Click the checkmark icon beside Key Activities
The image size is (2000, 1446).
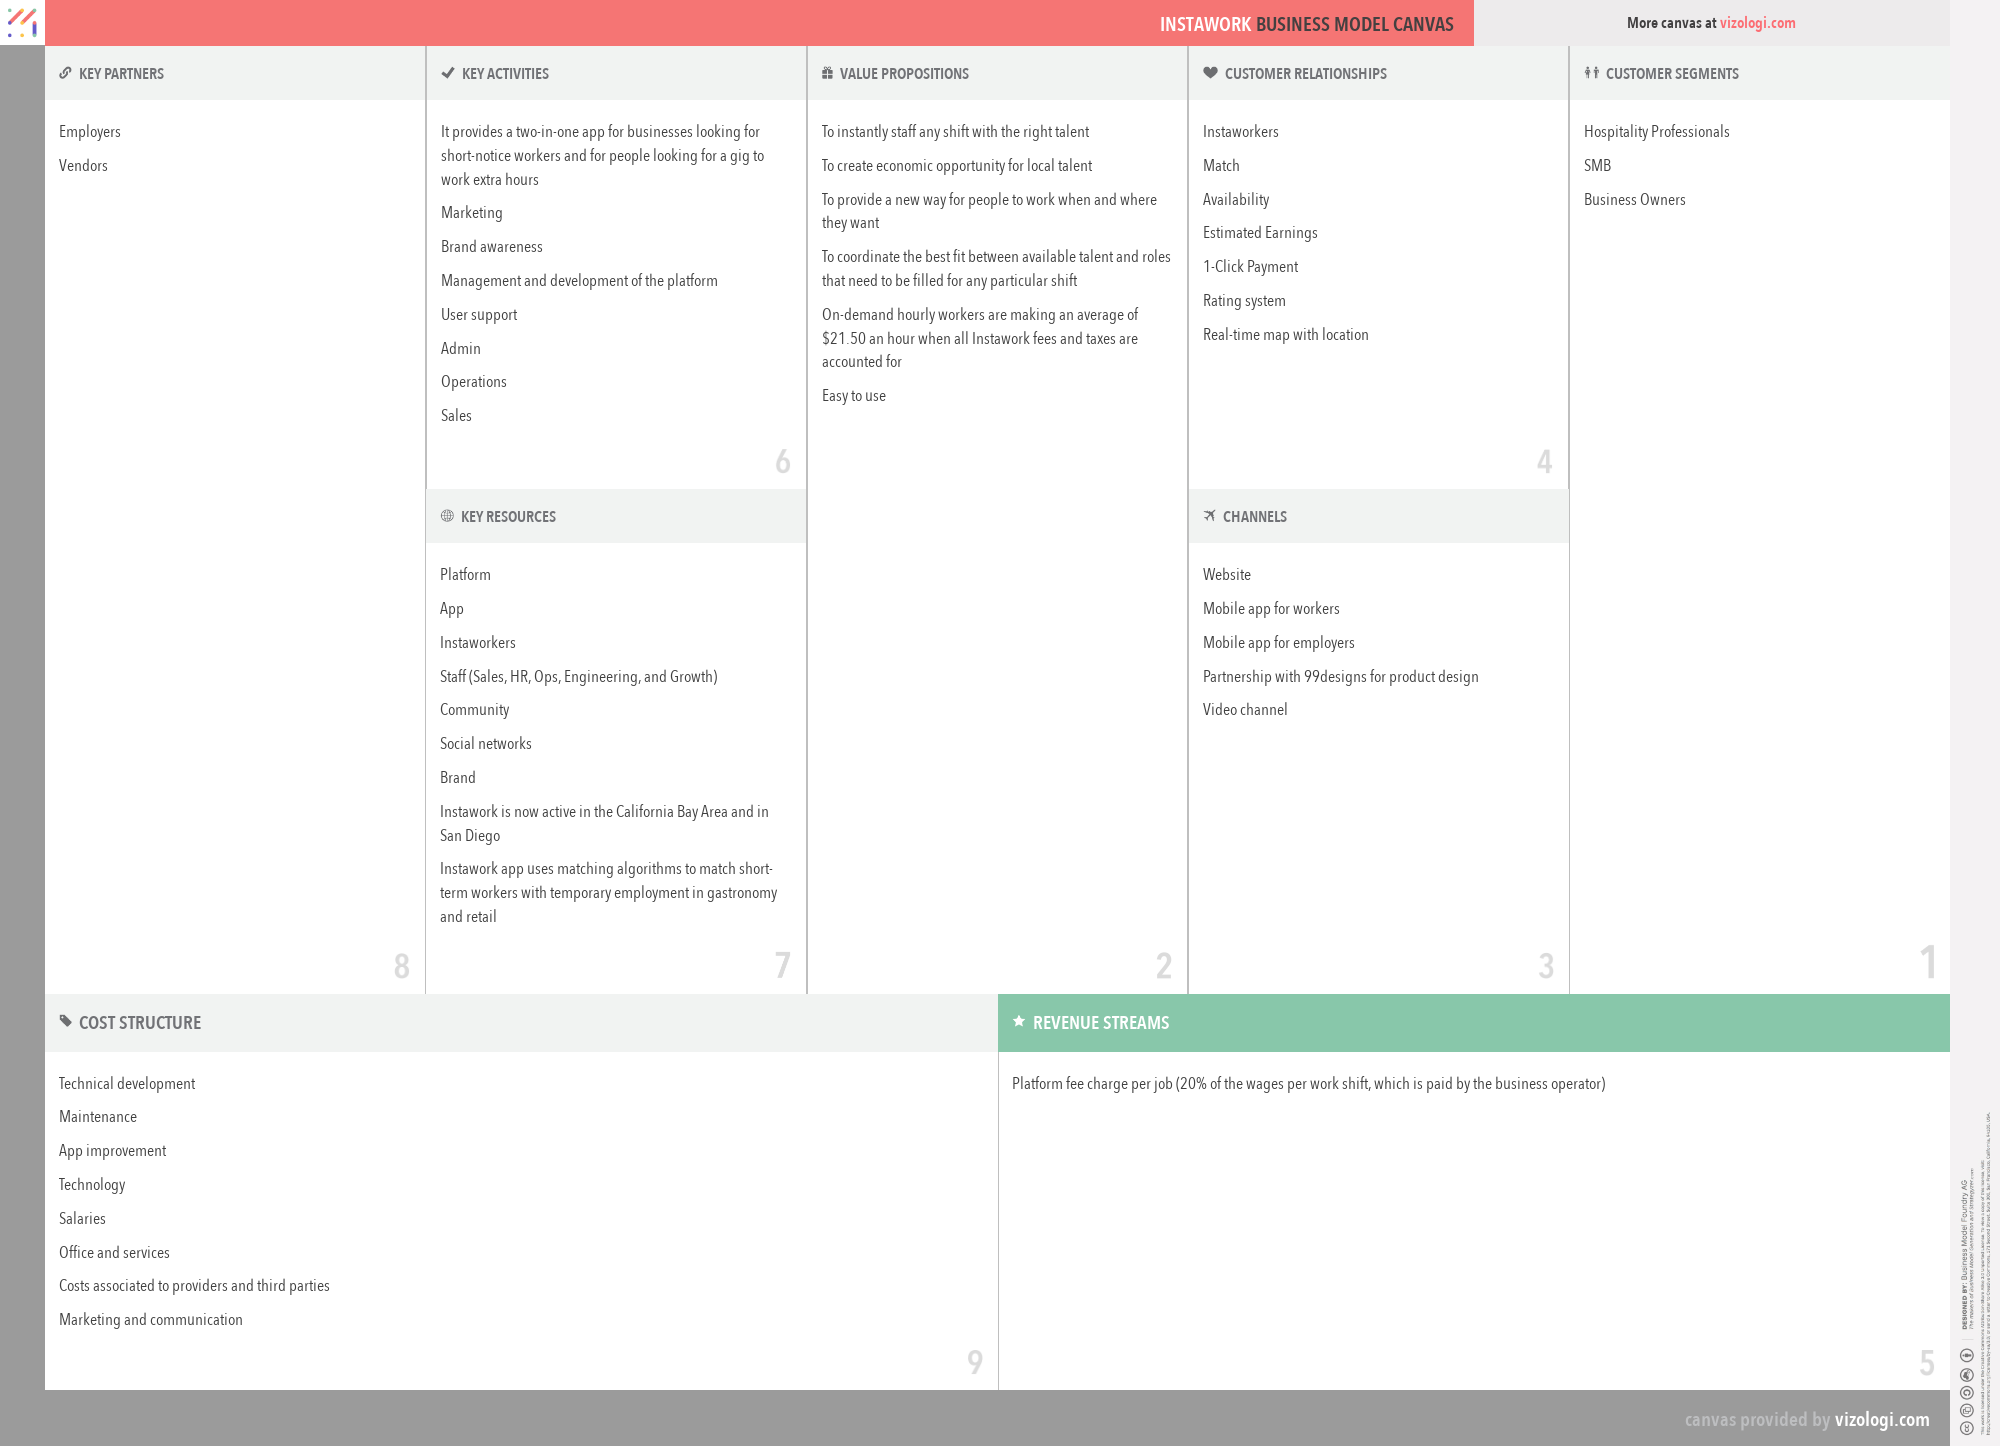pos(448,73)
